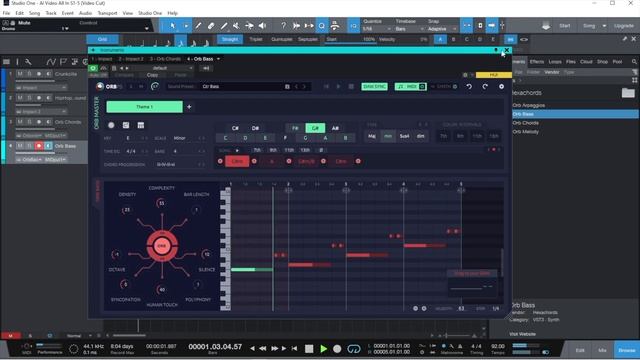Screen dimensions: 640x360
Task: Open the track type selector dropdown top-left
Action: (147, 29)
